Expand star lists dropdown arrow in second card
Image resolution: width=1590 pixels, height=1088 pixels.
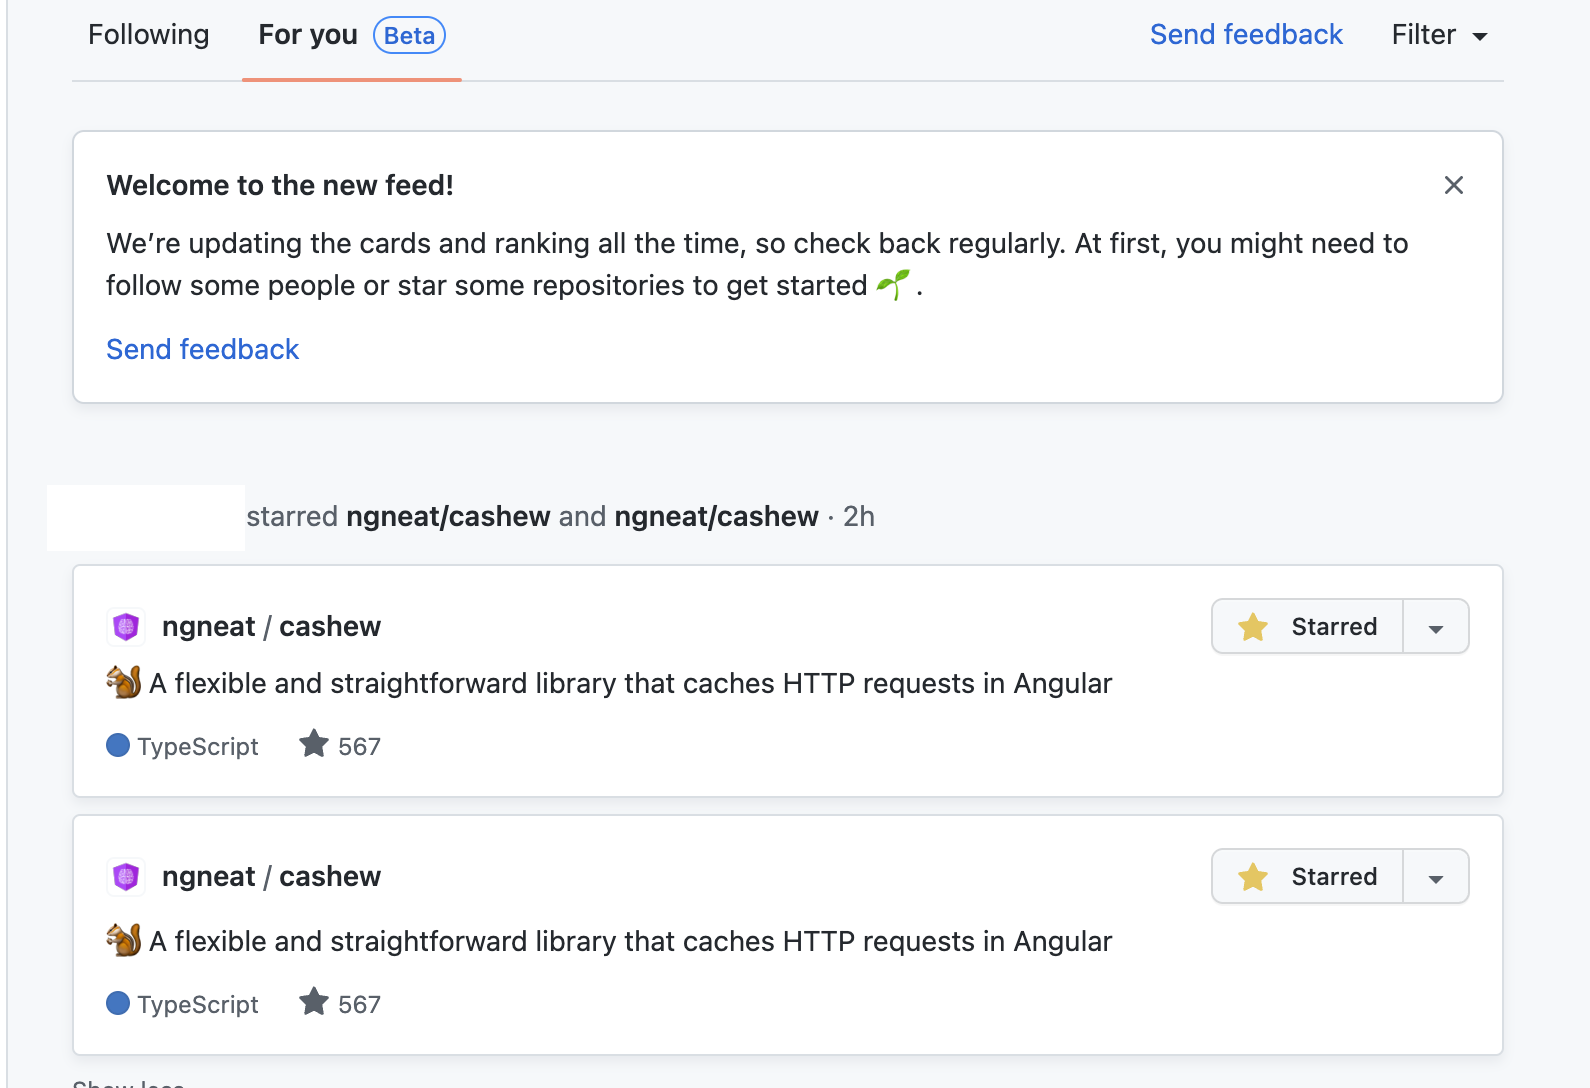pos(1436,877)
